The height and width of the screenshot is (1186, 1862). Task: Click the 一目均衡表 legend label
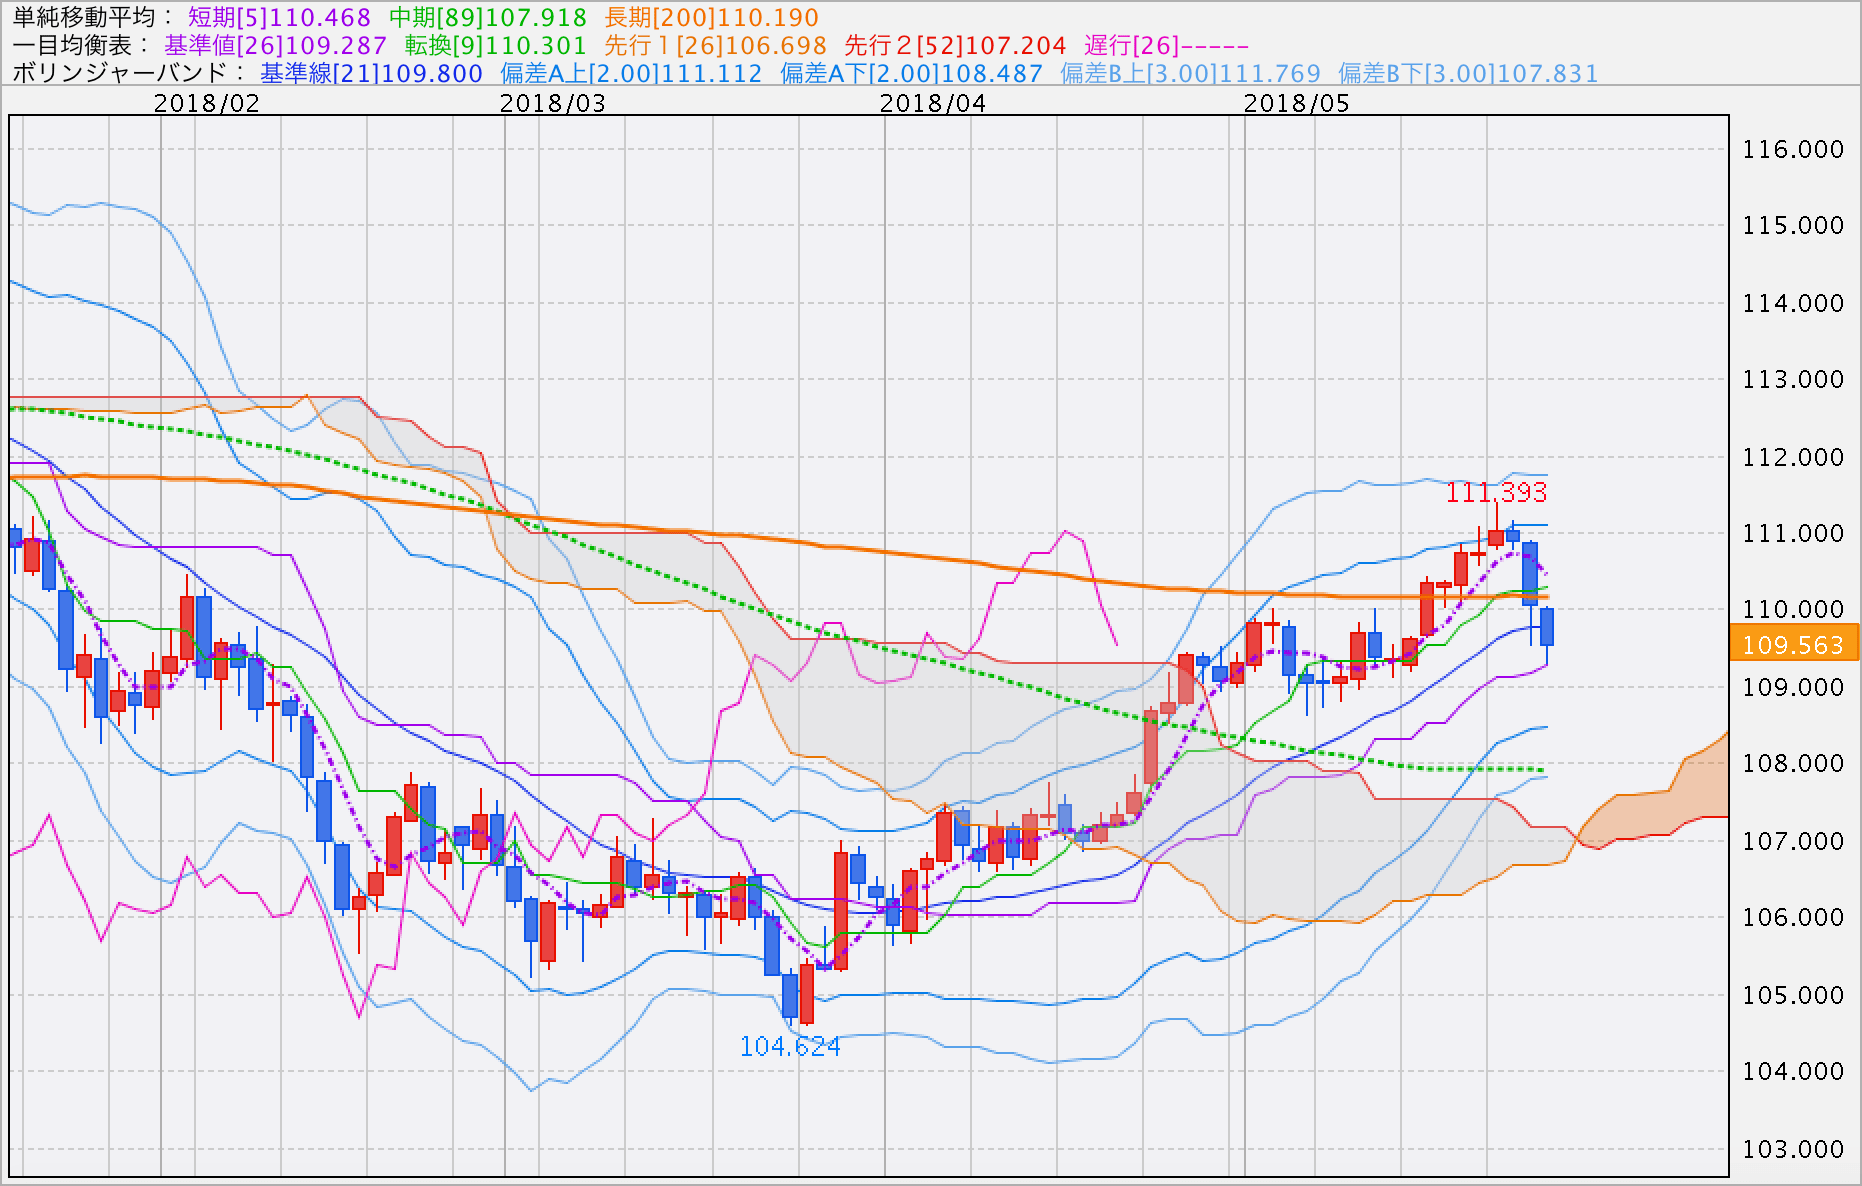coord(81,45)
